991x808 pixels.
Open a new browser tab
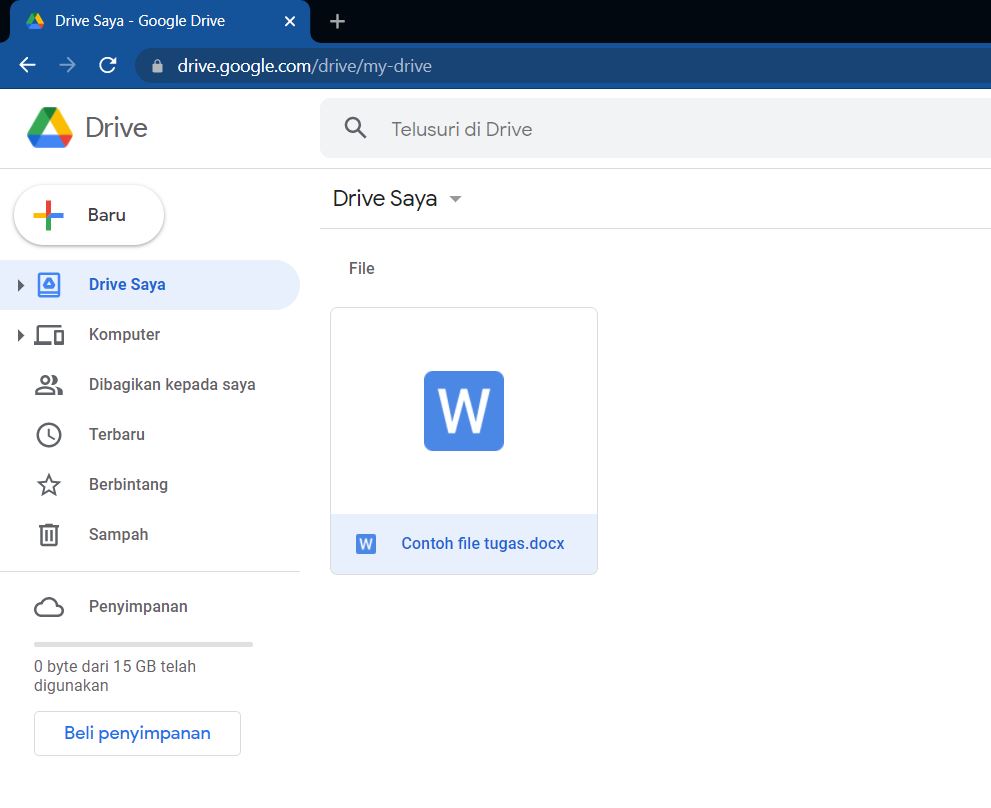tap(337, 21)
